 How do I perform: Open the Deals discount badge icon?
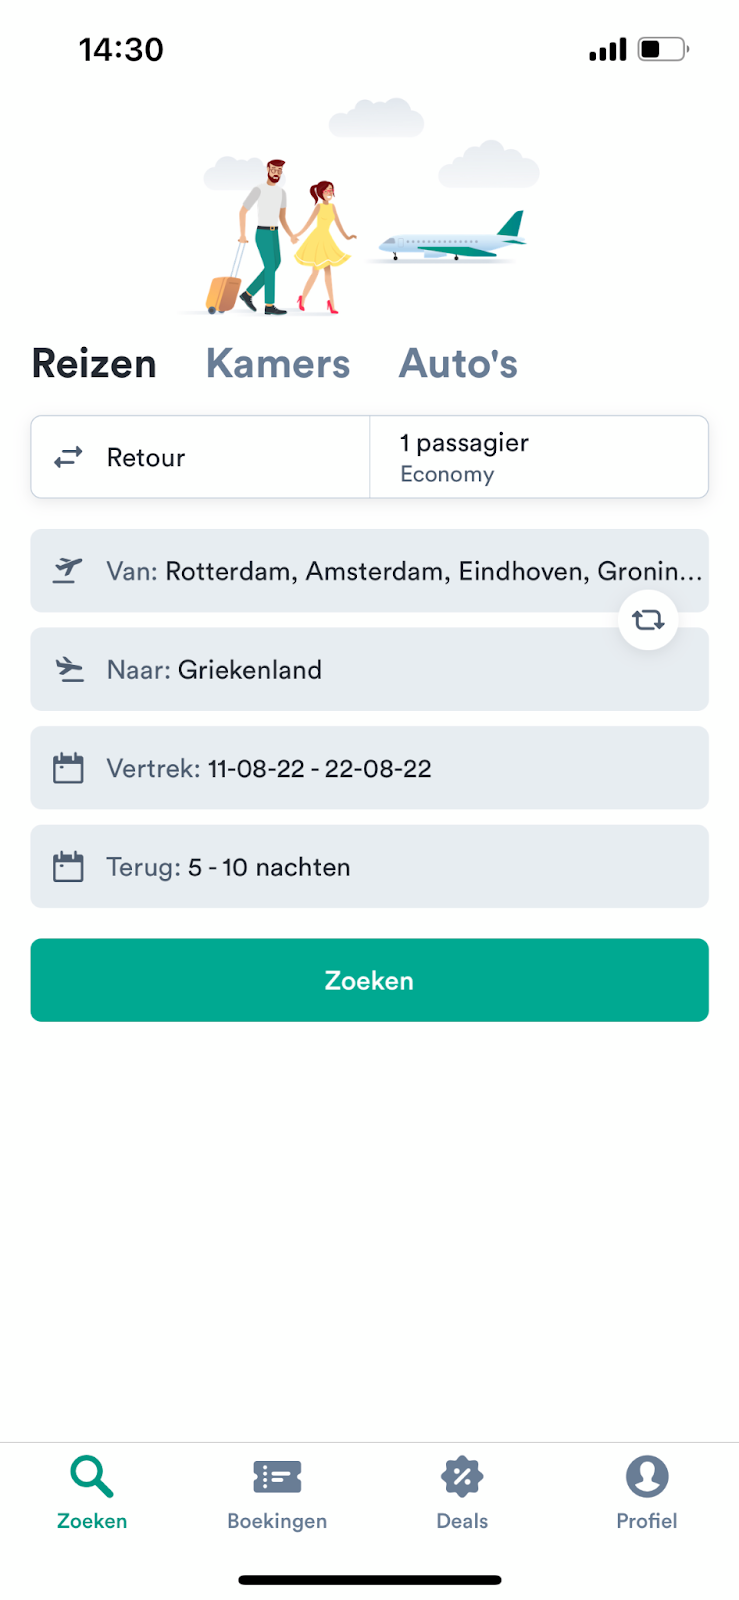pyautogui.click(x=462, y=1476)
